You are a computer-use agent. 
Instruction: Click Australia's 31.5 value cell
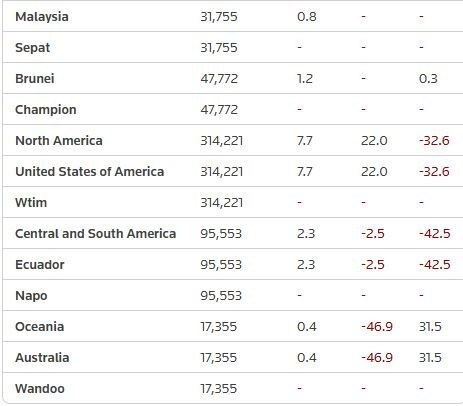pyautogui.click(x=430, y=358)
